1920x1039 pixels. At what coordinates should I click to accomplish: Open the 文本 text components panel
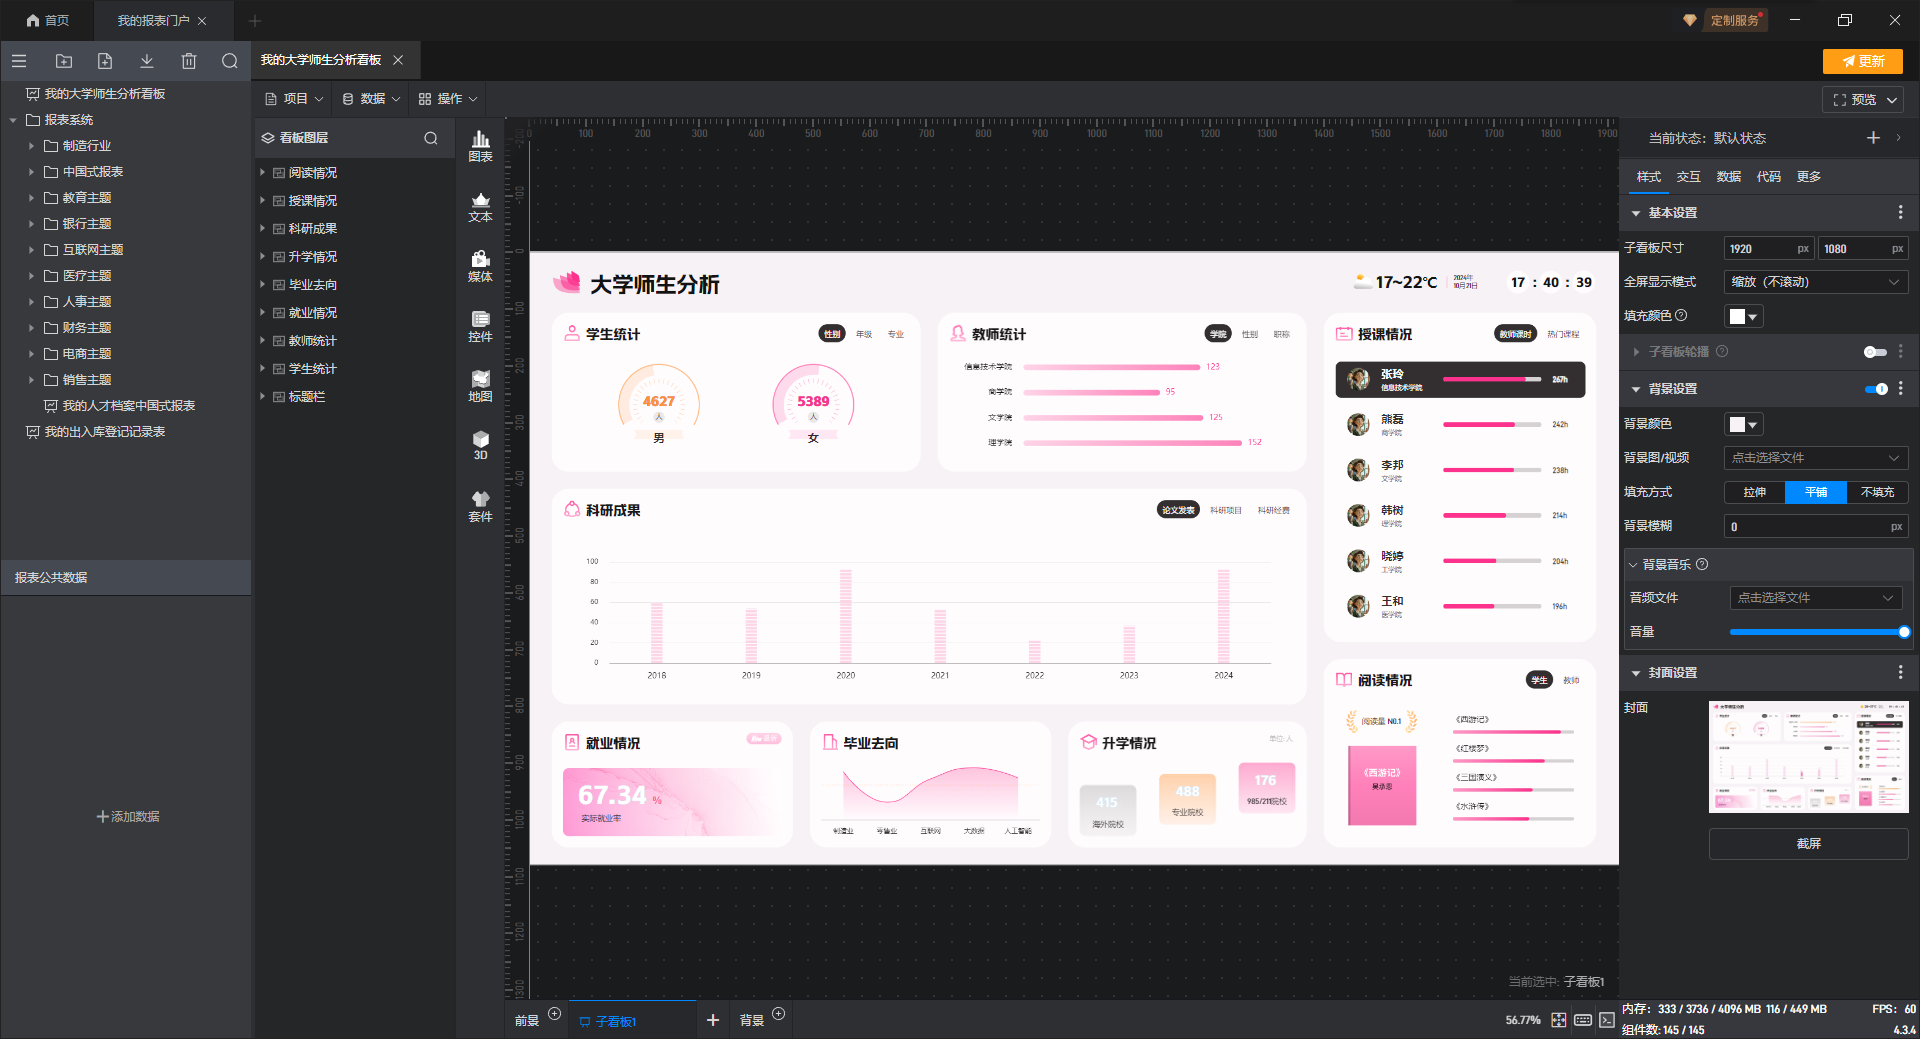[x=480, y=206]
